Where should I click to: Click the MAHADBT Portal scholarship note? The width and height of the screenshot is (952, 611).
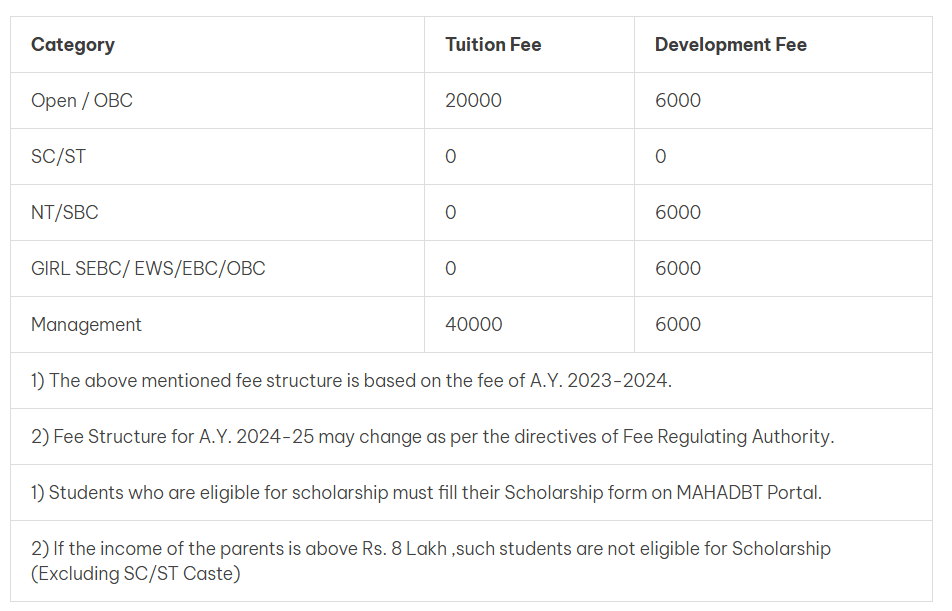pyautogui.click(x=426, y=493)
